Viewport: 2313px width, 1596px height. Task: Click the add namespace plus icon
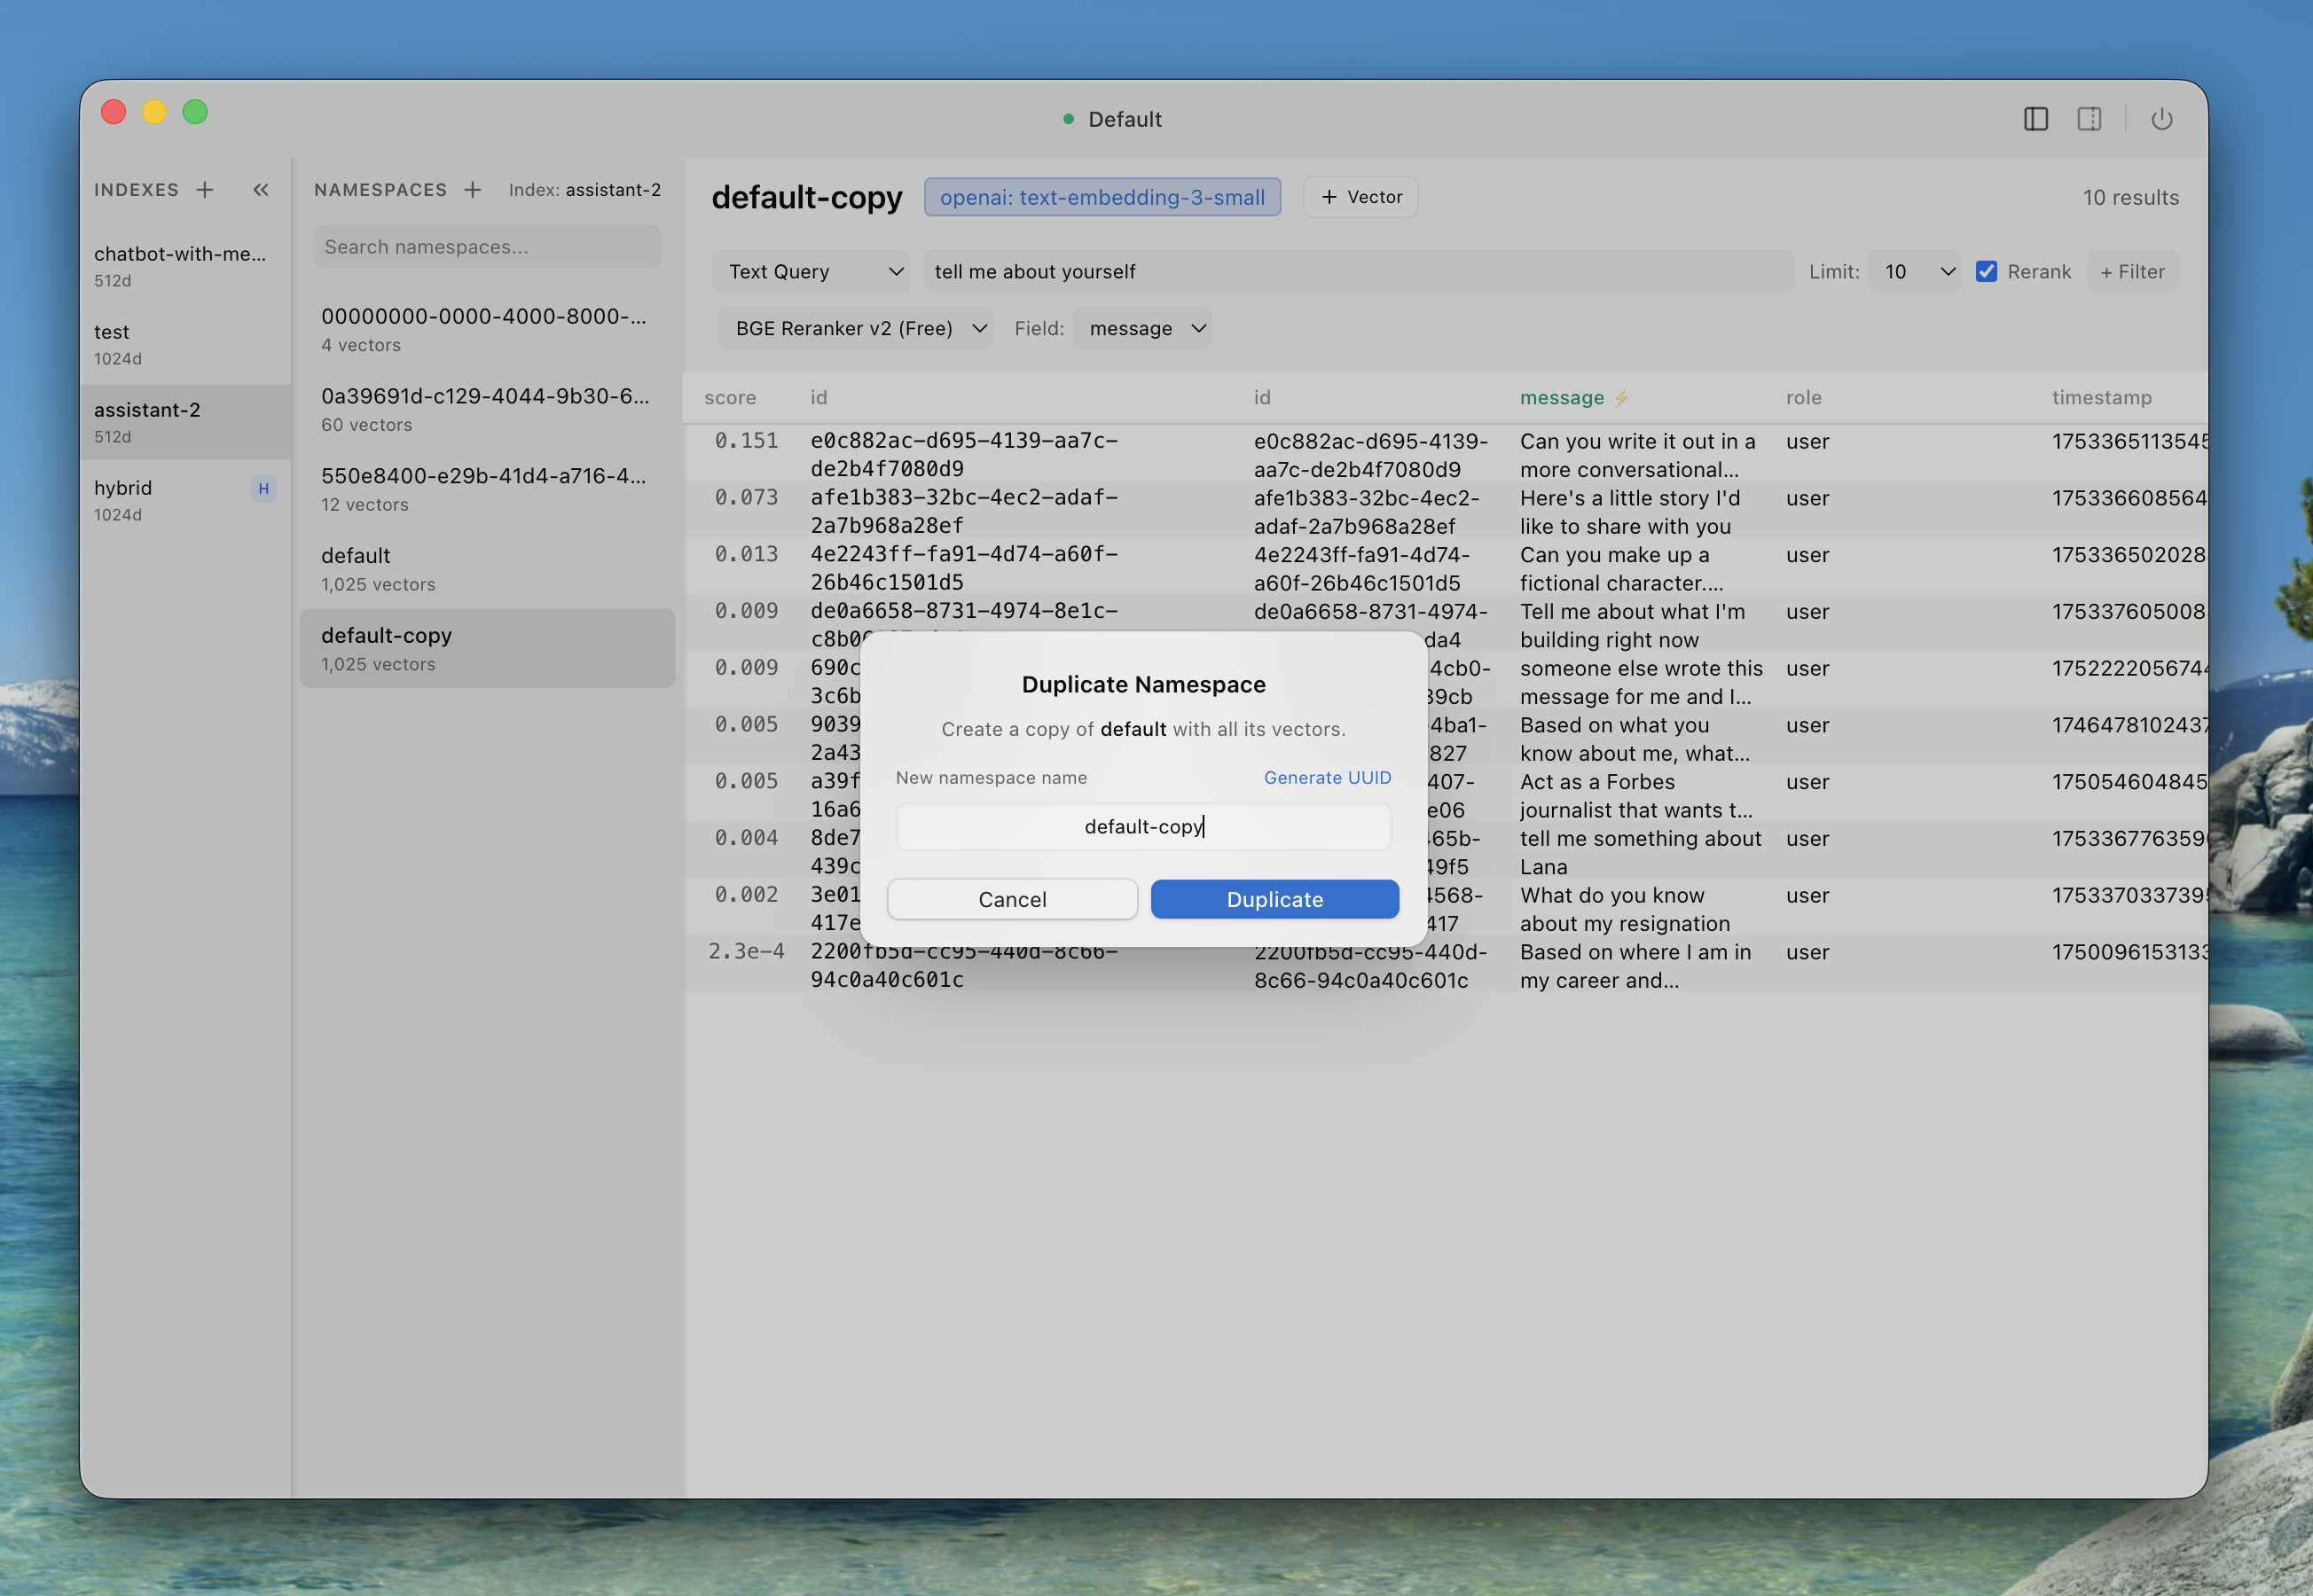click(473, 190)
